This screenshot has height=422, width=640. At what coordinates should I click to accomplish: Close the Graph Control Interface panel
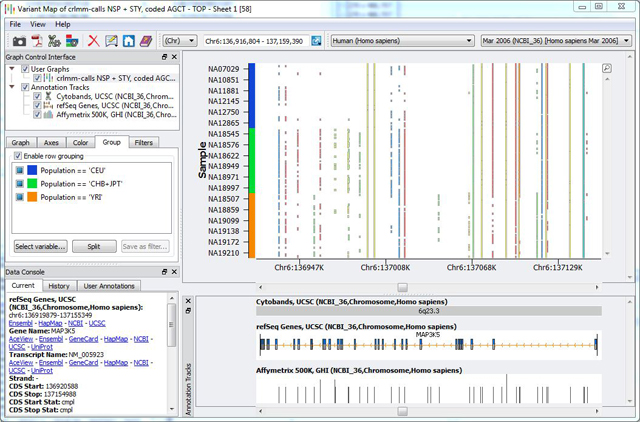coord(174,57)
